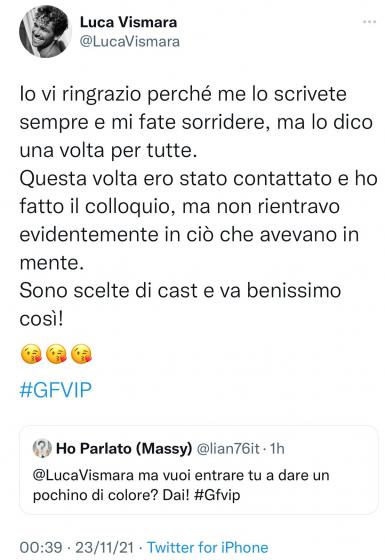Click @LucaVismara mention inside quoted tweet
Image resolution: width=385 pixels, height=560 pixels.
tap(83, 475)
